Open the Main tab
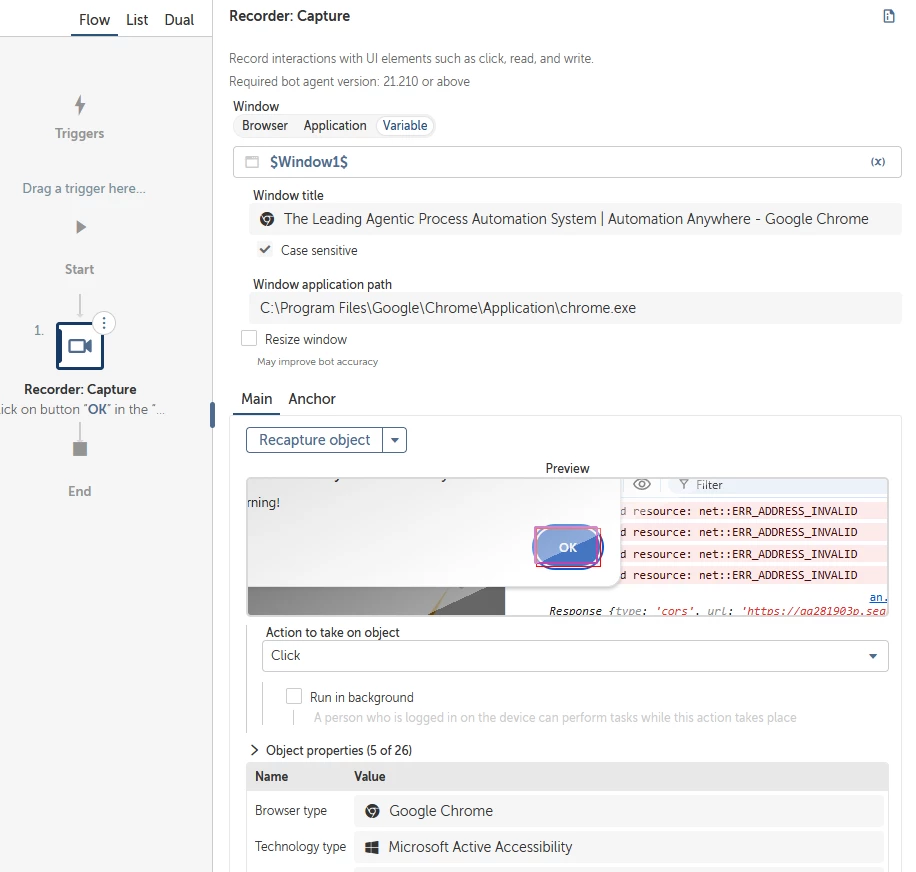 pyautogui.click(x=256, y=399)
